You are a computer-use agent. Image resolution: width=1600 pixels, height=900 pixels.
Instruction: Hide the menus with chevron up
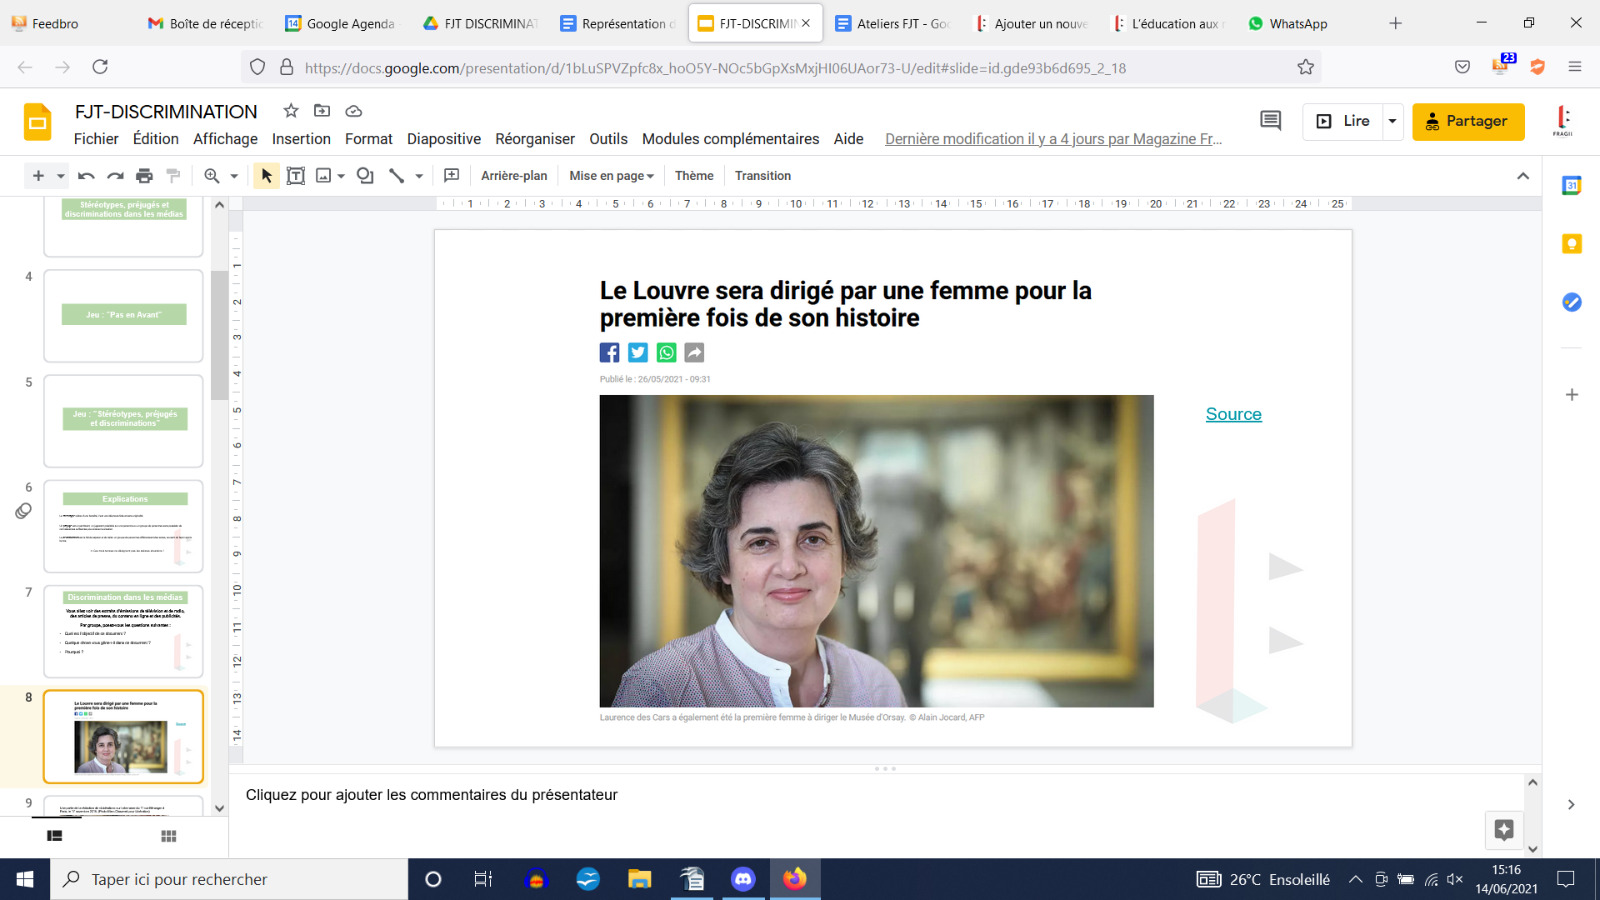[1523, 176]
